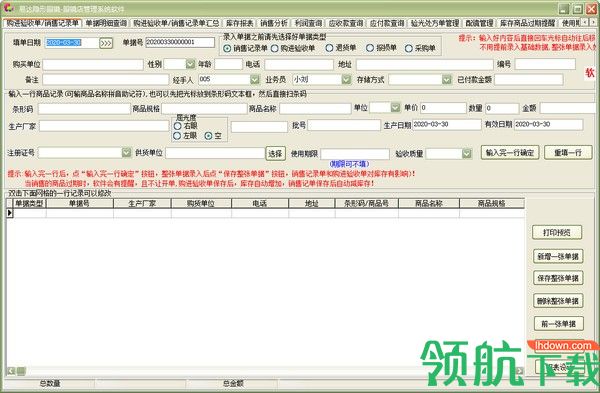The height and width of the screenshot is (393, 600).
Task: Click the 条形码 input field
Action: pos(84,109)
